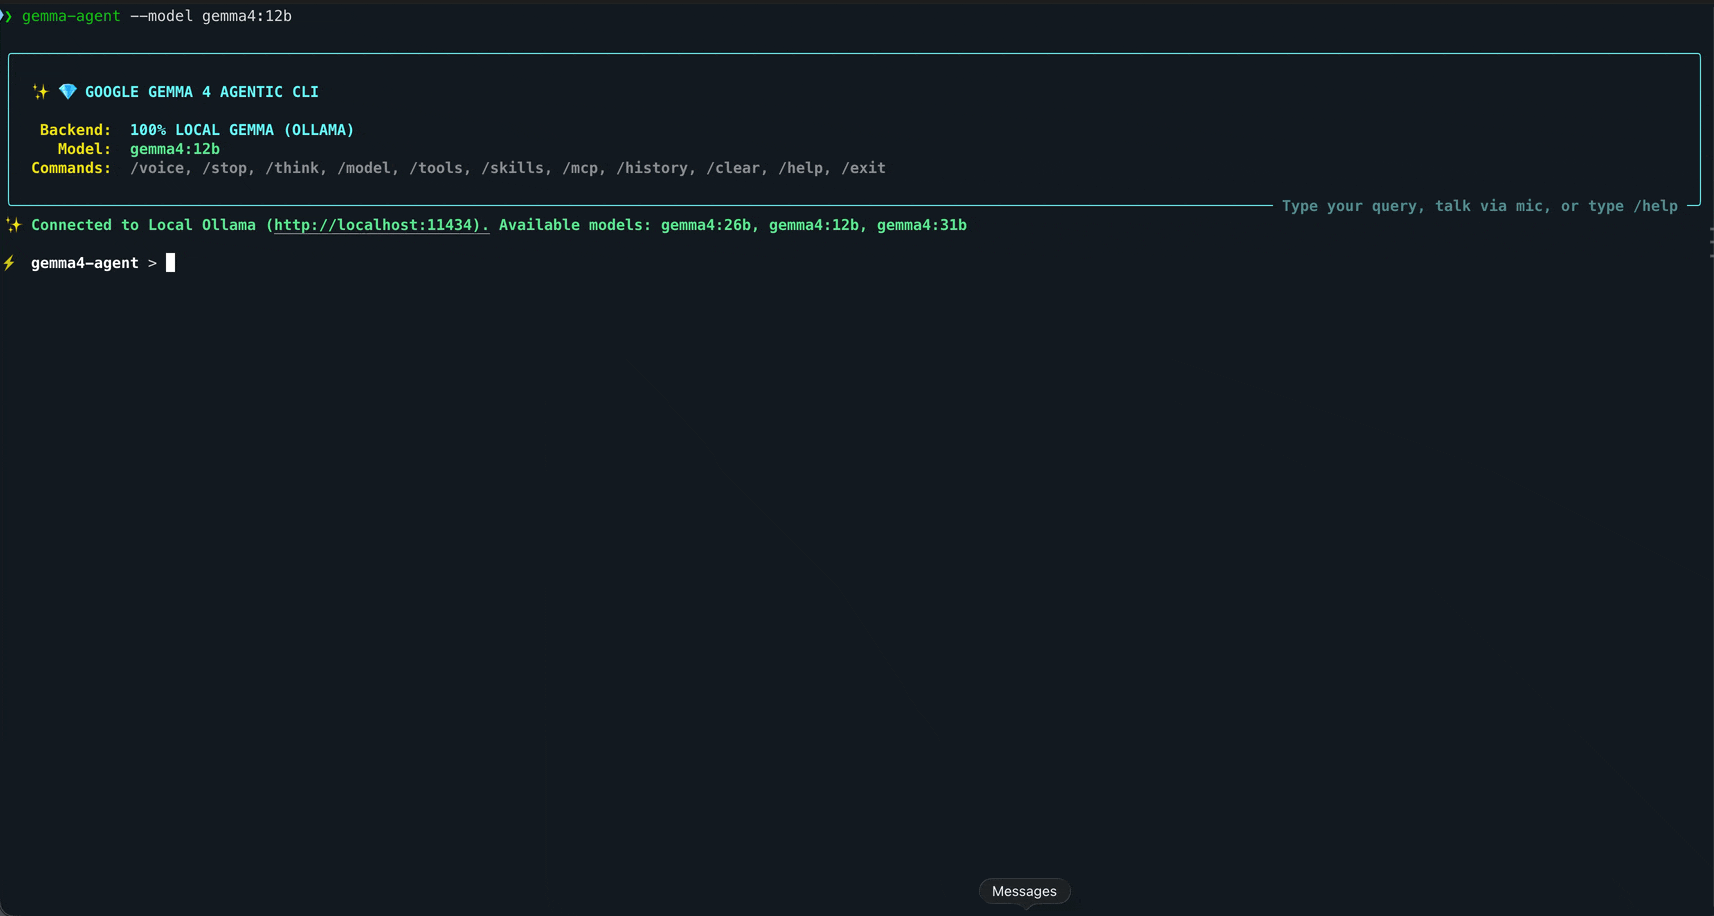This screenshot has width=1714, height=916.
Task: Click the 'Connected to Local Ollama' status text
Action: point(143,225)
